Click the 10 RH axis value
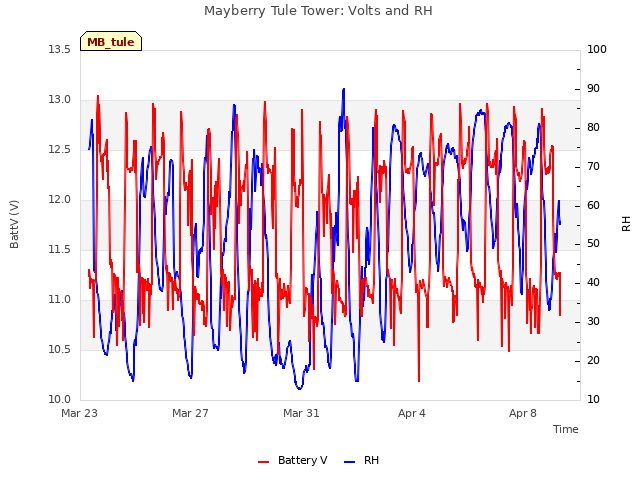This screenshot has height=480, width=640. point(593,400)
